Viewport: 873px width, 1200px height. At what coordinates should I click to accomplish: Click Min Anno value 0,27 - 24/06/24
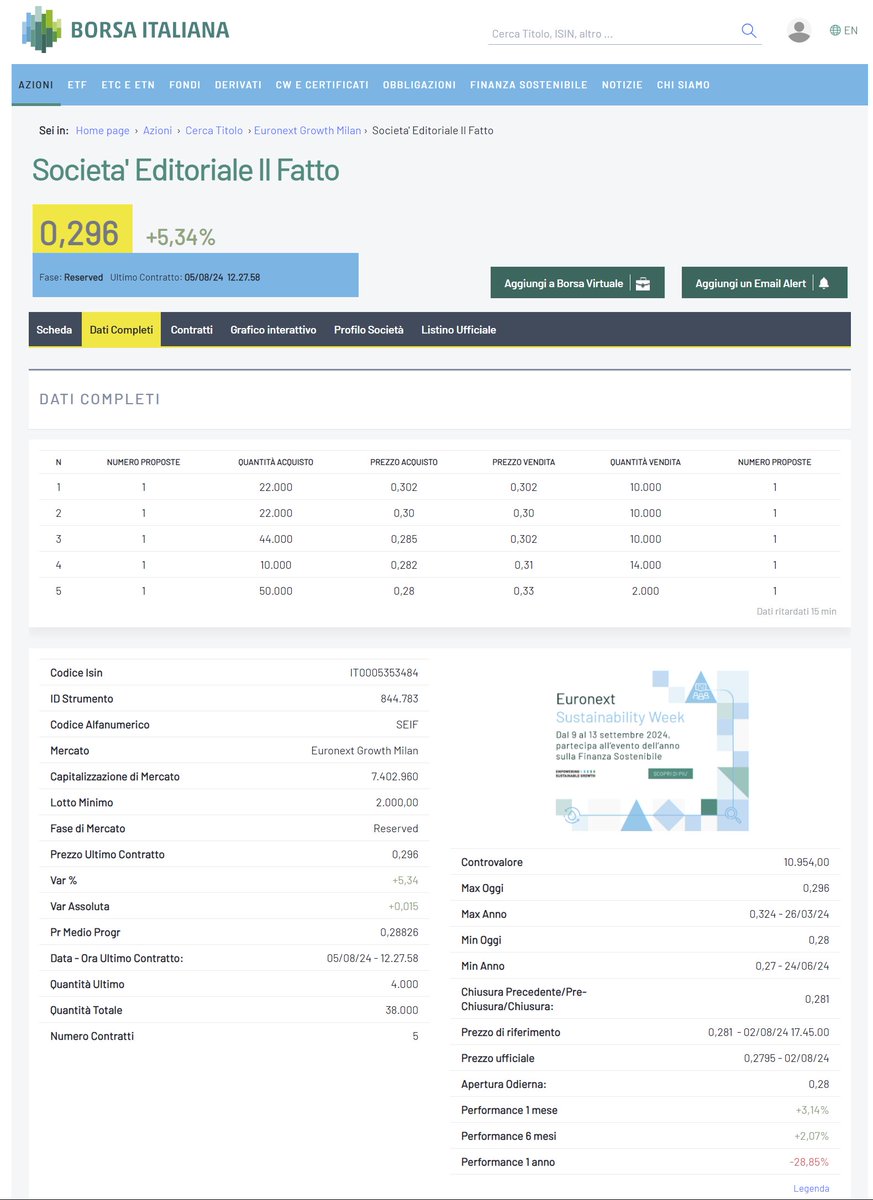pyautogui.click(x=792, y=966)
